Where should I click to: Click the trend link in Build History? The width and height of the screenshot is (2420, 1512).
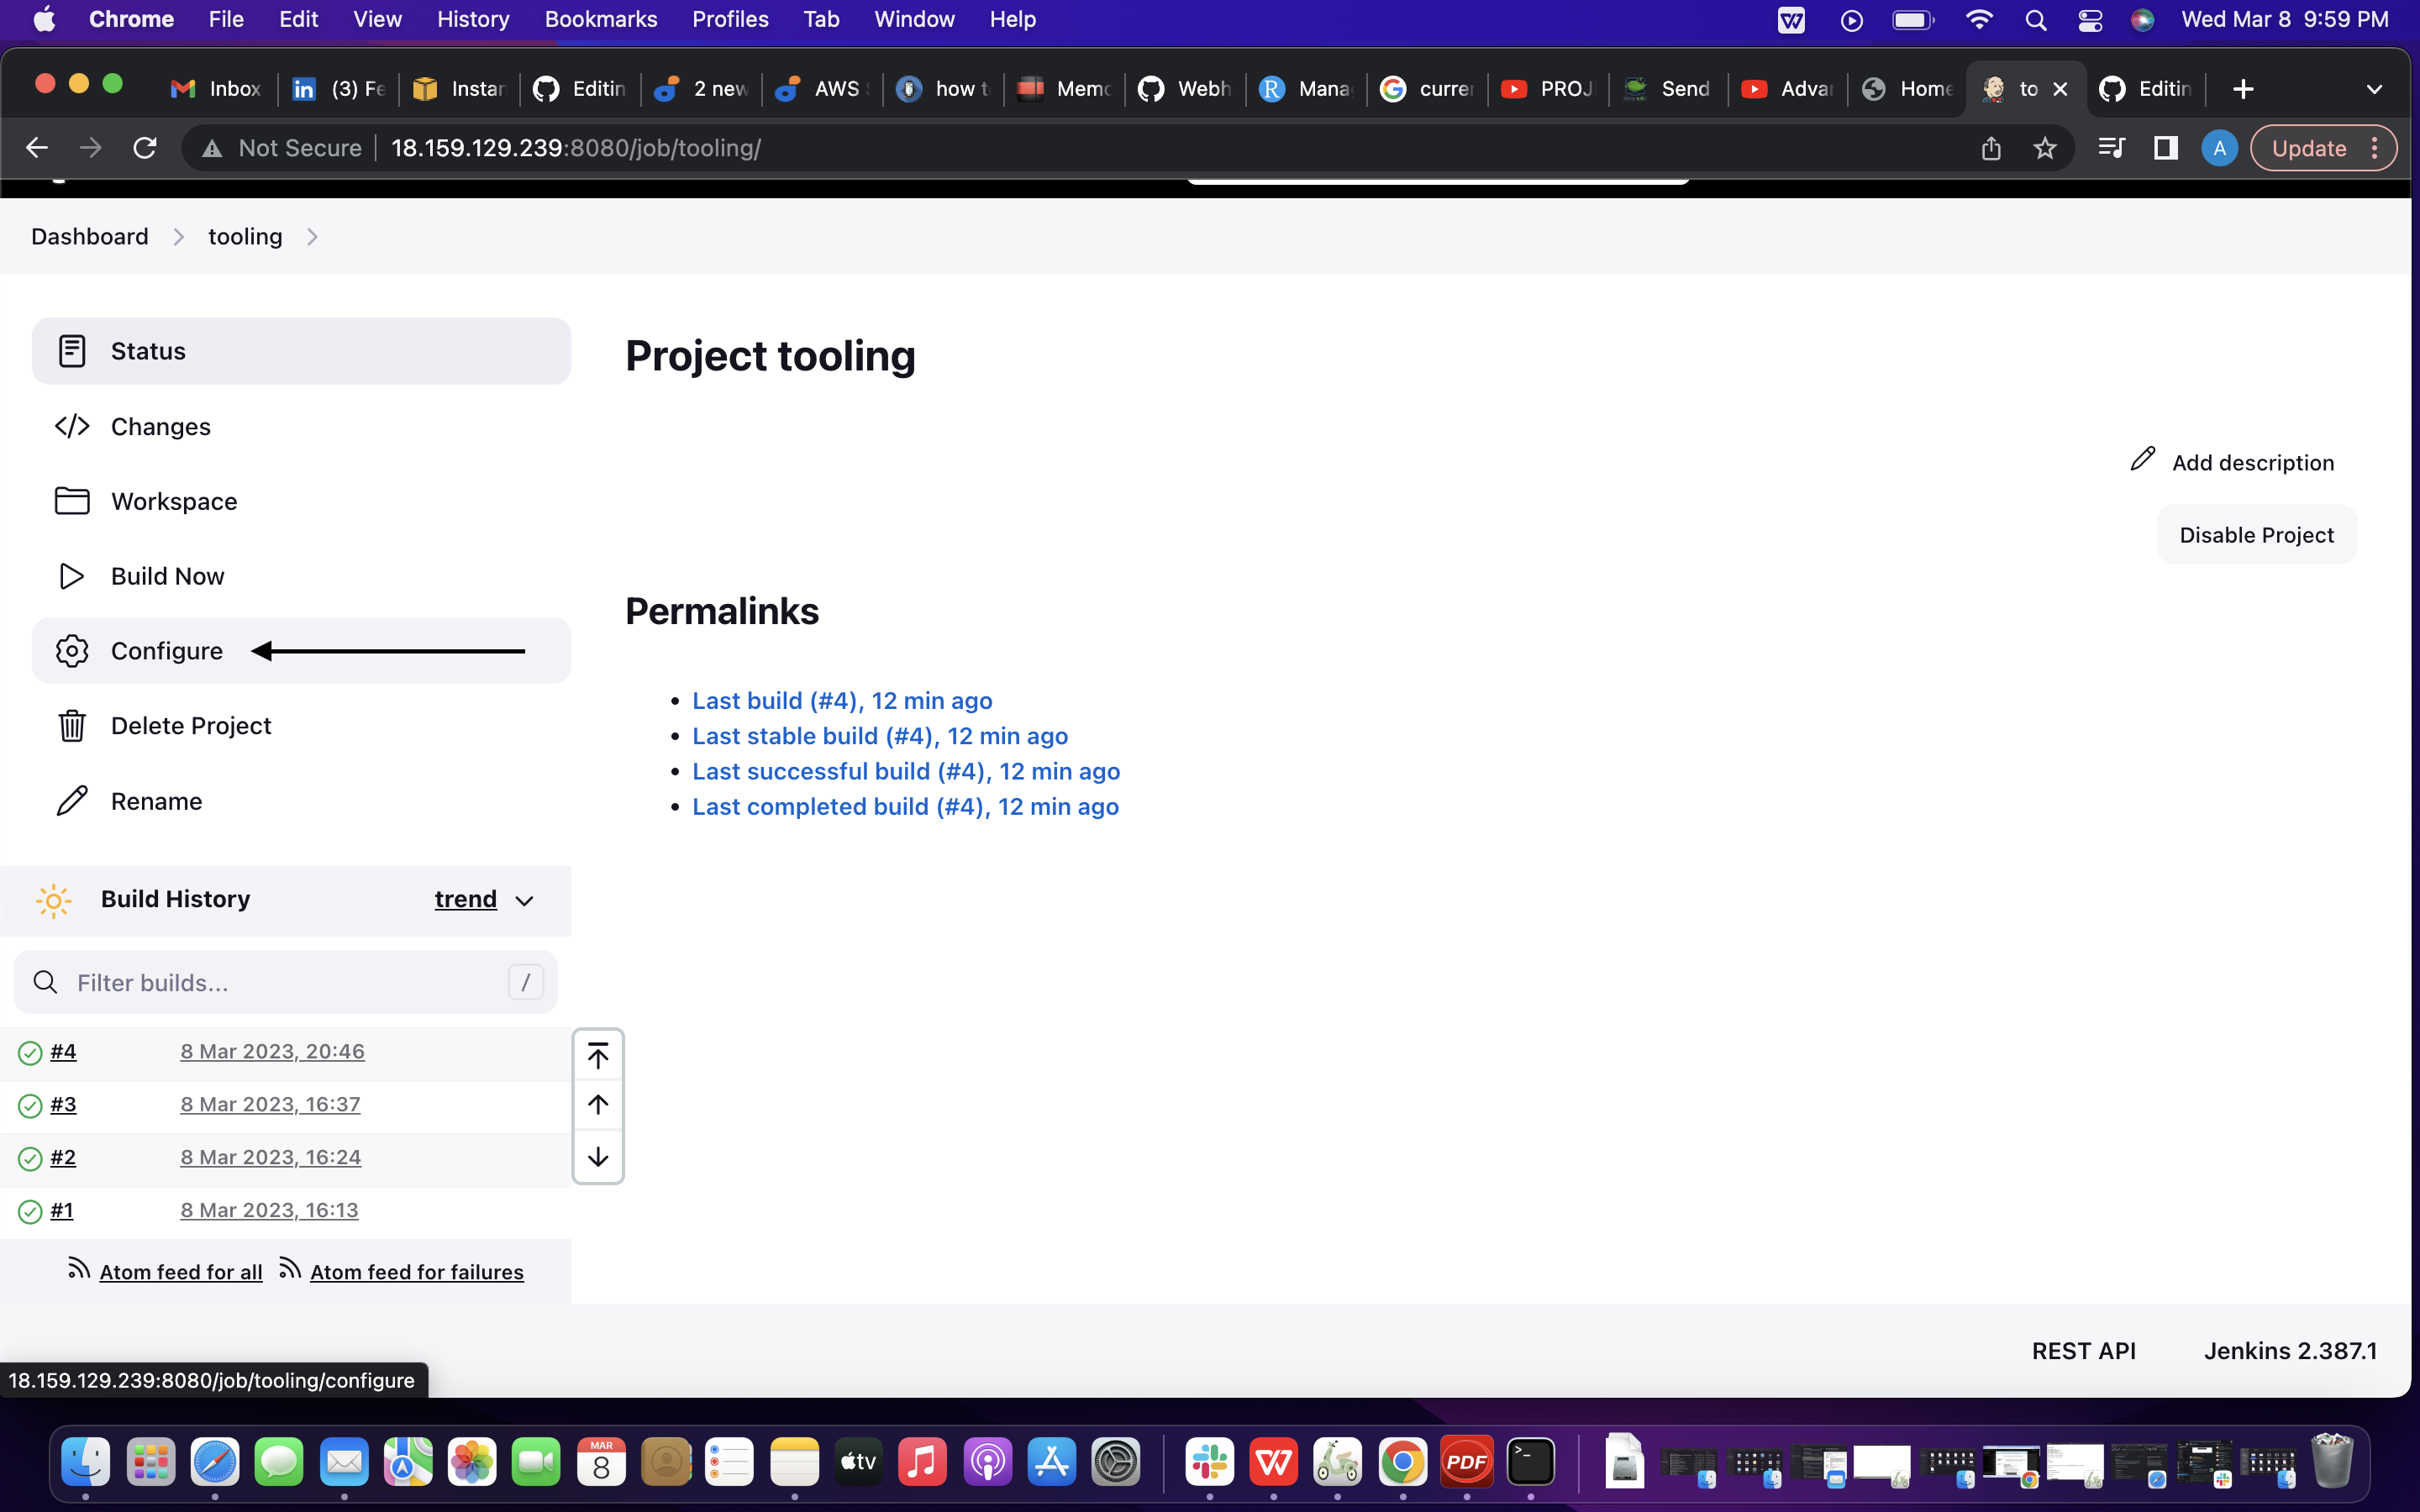(465, 899)
